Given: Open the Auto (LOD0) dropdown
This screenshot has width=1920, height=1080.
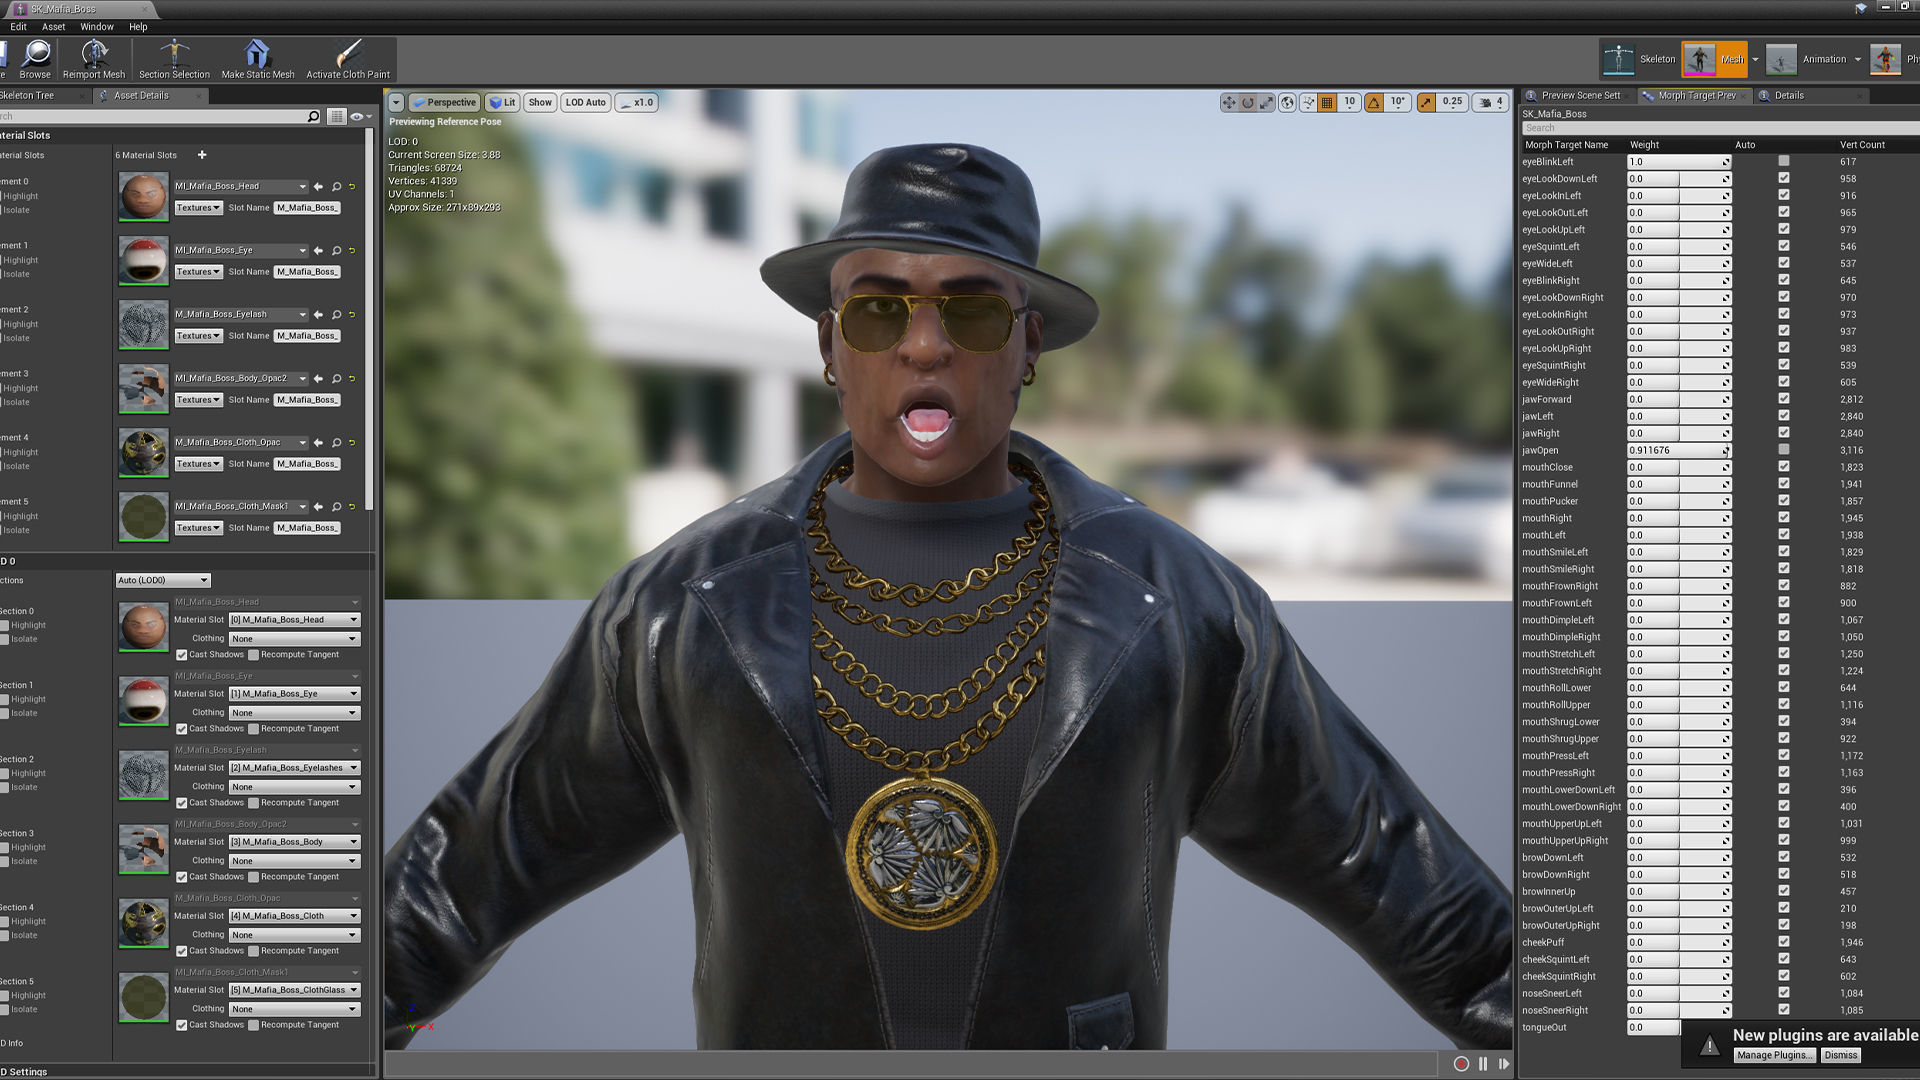Looking at the screenshot, I should pyautogui.click(x=163, y=580).
